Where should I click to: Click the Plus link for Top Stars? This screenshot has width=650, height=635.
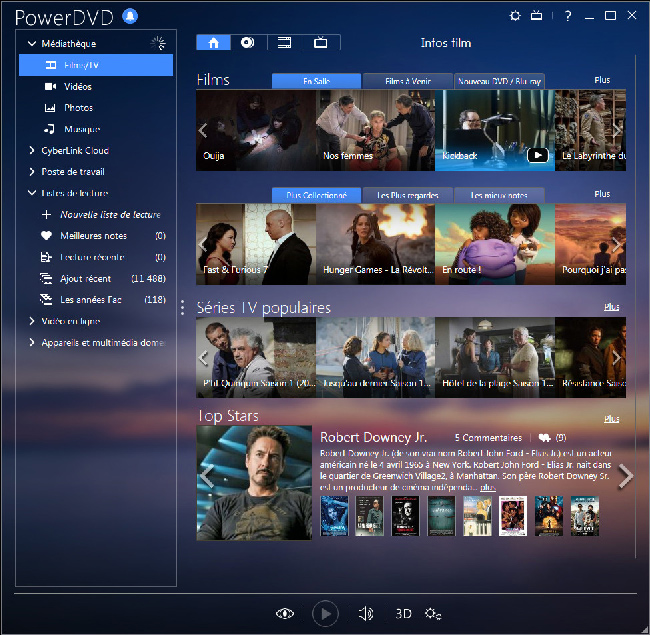pyautogui.click(x=611, y=419)
